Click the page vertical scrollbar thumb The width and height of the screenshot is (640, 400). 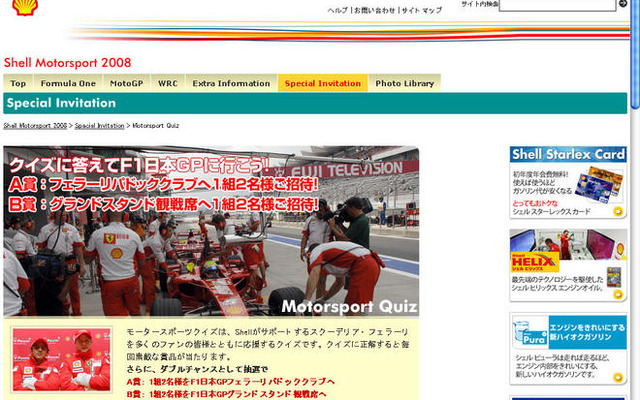[x=635, y=54]
